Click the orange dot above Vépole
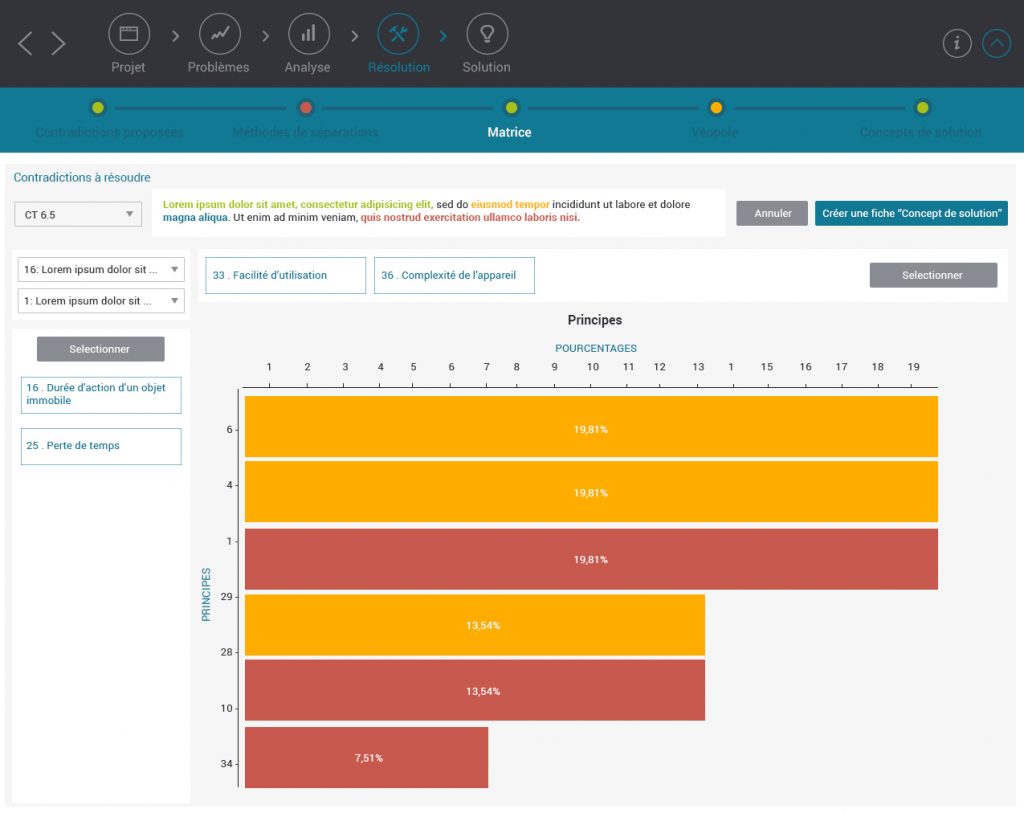This screenshot has width=1024, height=813. point(716,108)
